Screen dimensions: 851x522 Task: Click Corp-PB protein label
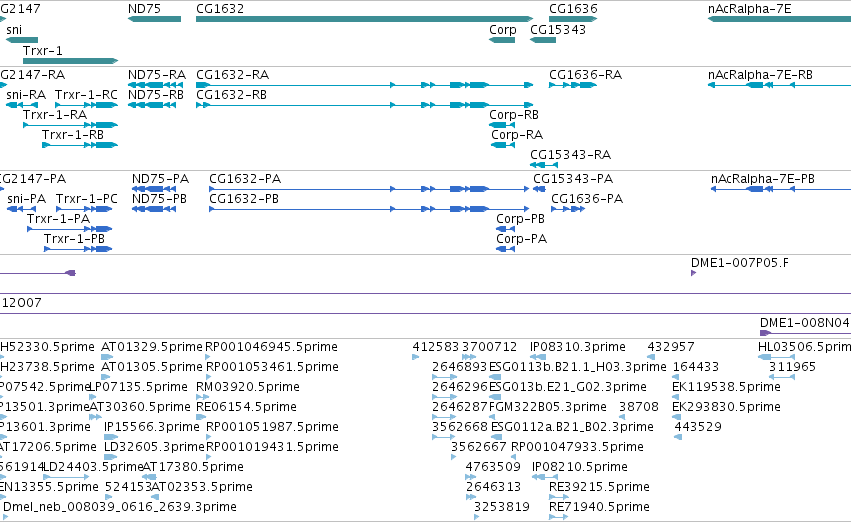[520, 219]
